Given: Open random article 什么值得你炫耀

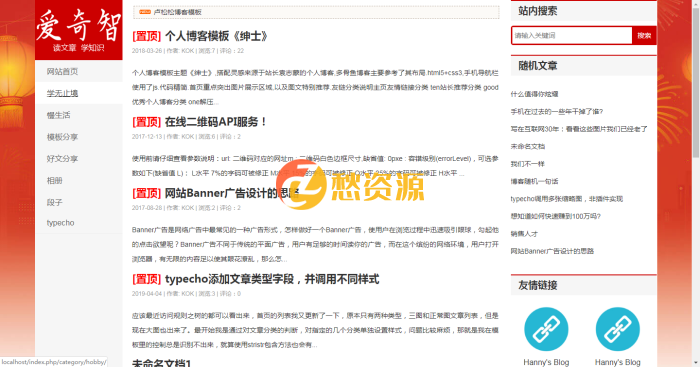Looking at the screenshot, I should (x=534, y=94).
